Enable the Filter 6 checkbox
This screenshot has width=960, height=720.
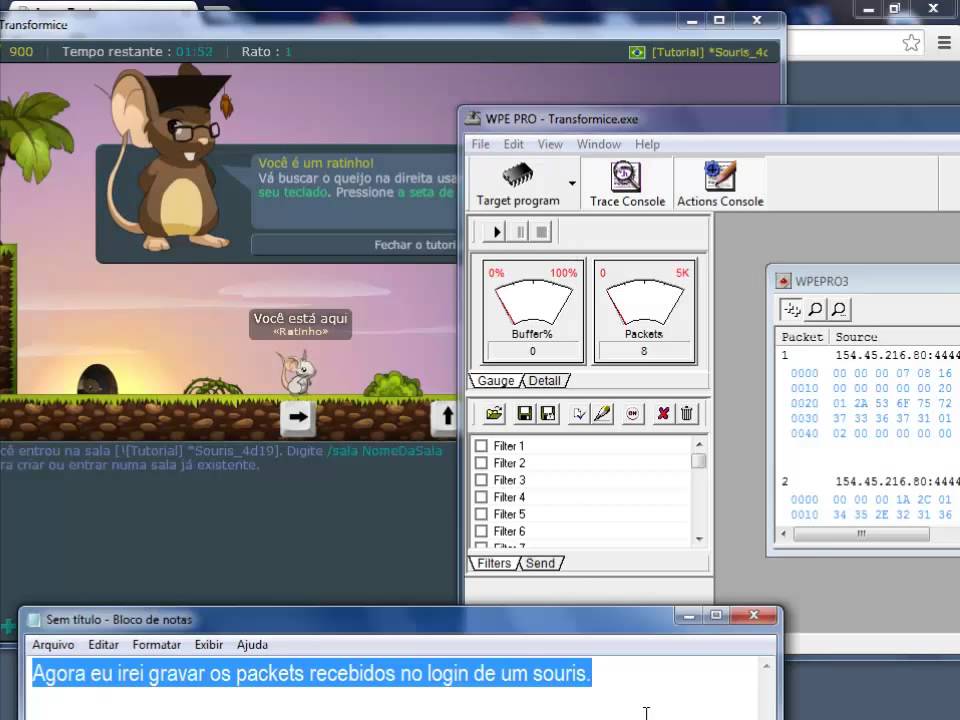481,531
